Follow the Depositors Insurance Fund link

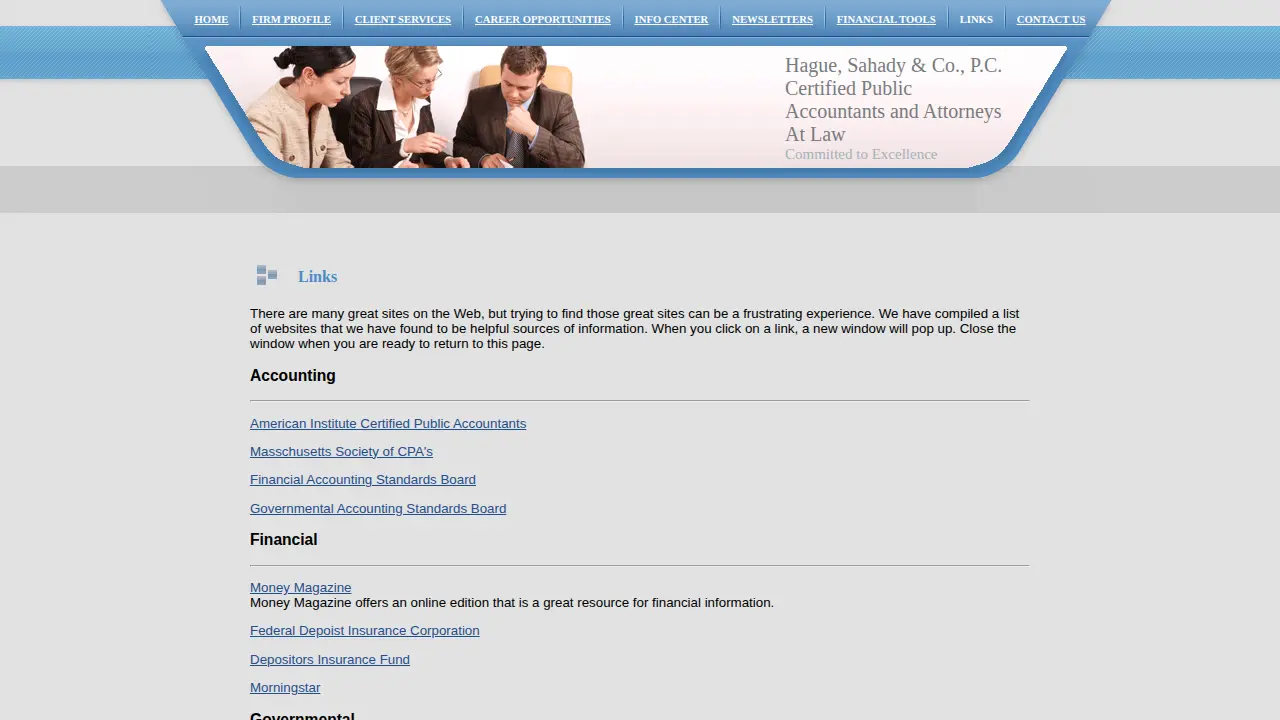[x=330, y=660]
